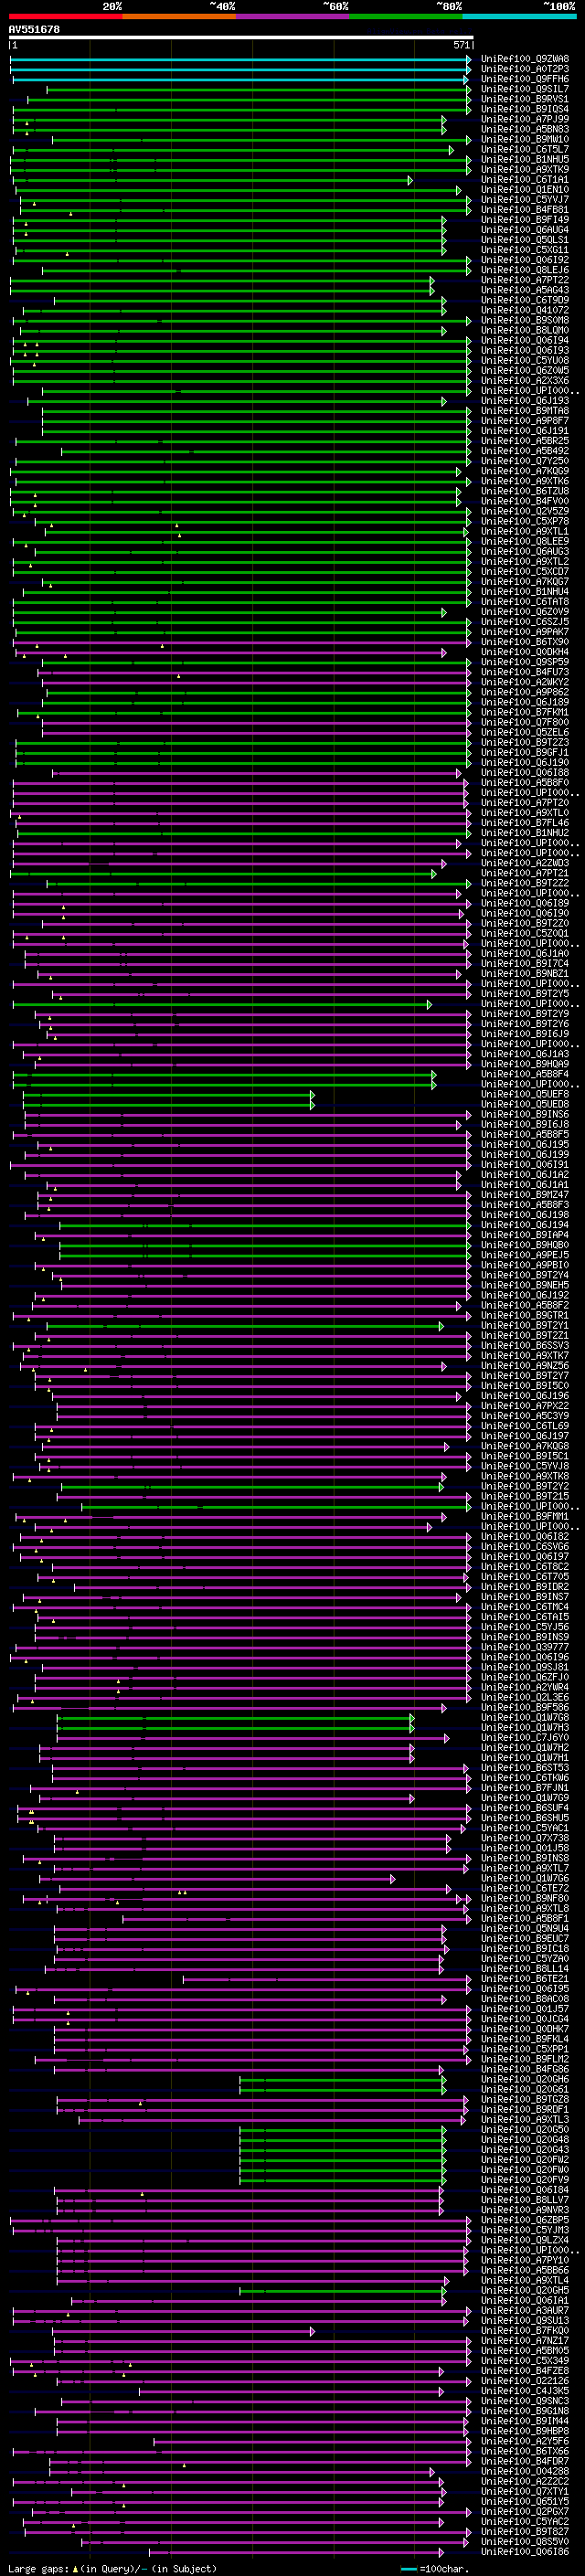Select the UniRef100_B9G1N8 label
The image size is (585, 2576).
525,2411
